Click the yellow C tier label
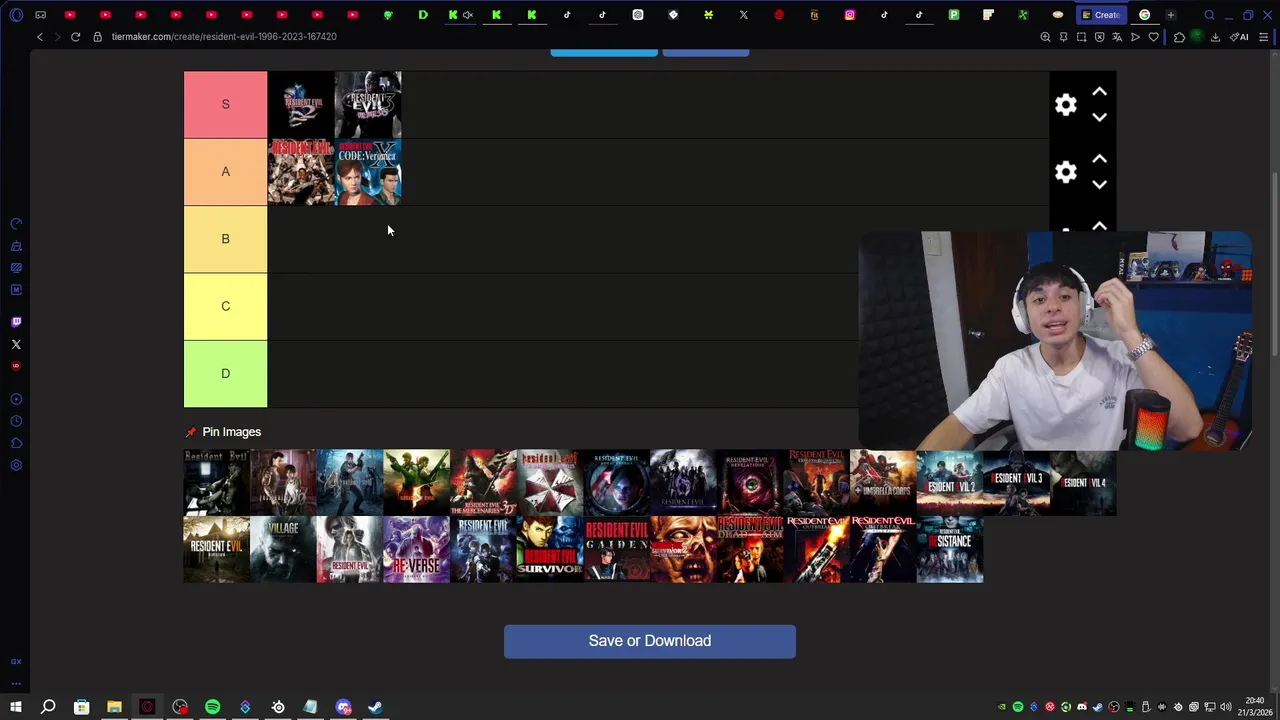Image resolution: width=1280 pixels, height=720 pixels. 225,306
